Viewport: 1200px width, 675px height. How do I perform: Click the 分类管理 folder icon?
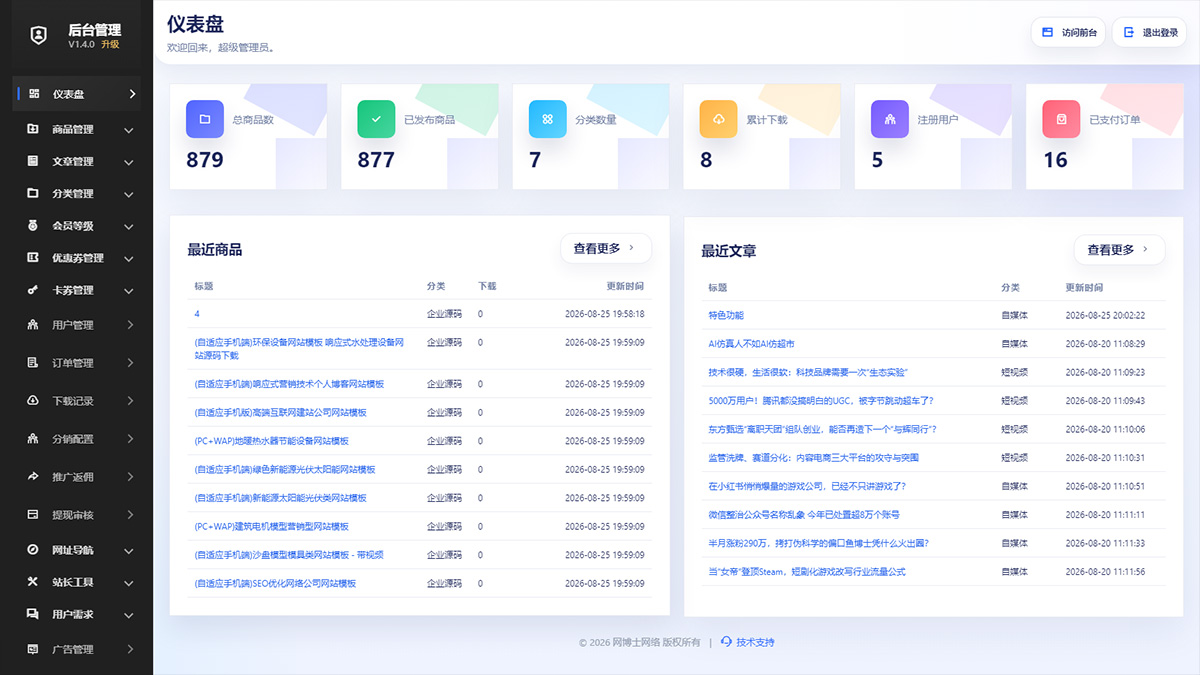(33, 193)
